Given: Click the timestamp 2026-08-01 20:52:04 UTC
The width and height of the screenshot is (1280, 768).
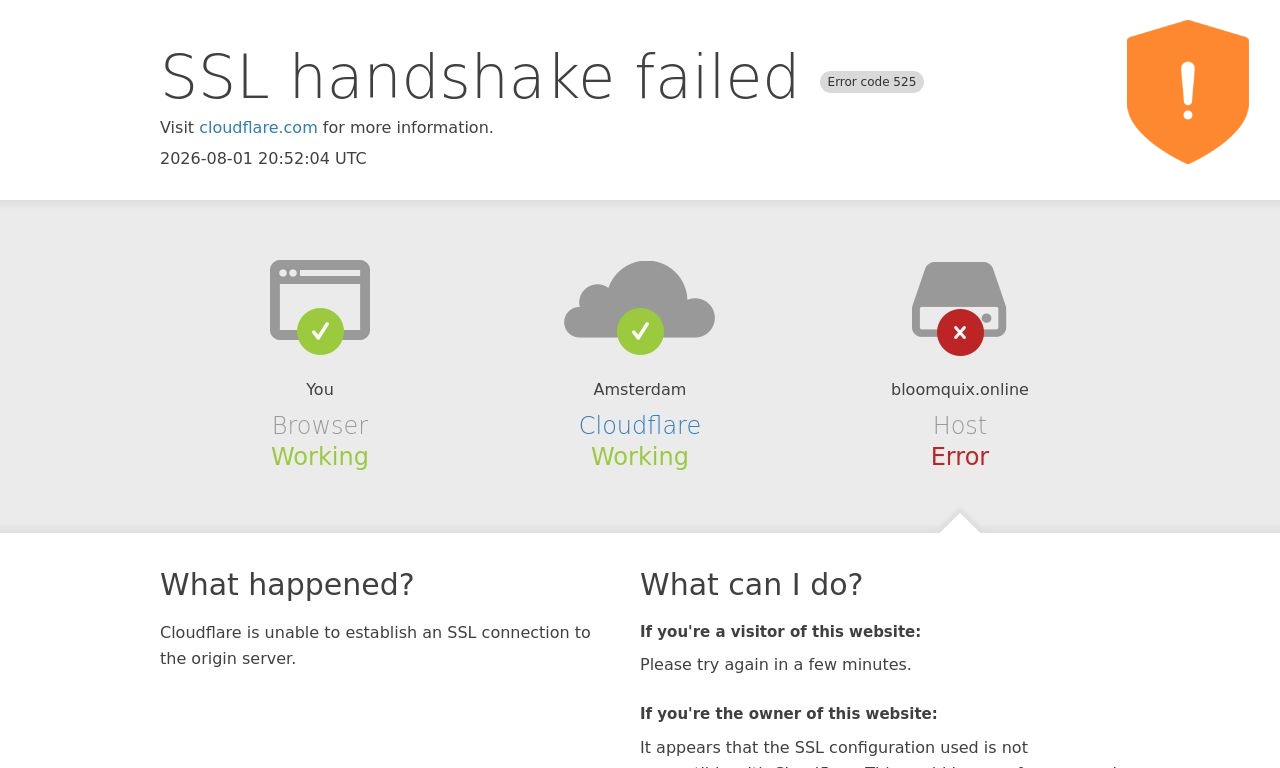Looking at the screenshot, I should [x=263, y=159].
